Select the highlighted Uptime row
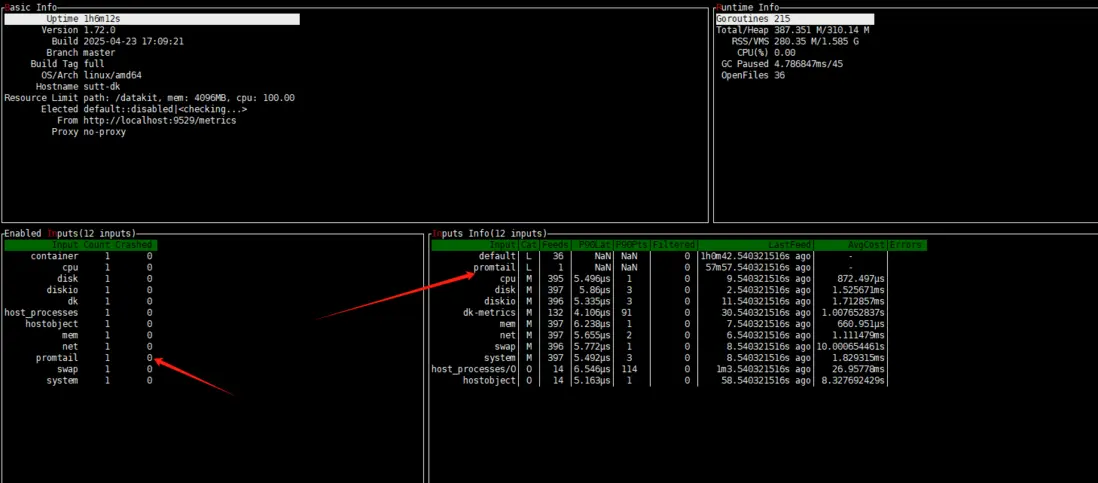 click(x=152, y=20)
